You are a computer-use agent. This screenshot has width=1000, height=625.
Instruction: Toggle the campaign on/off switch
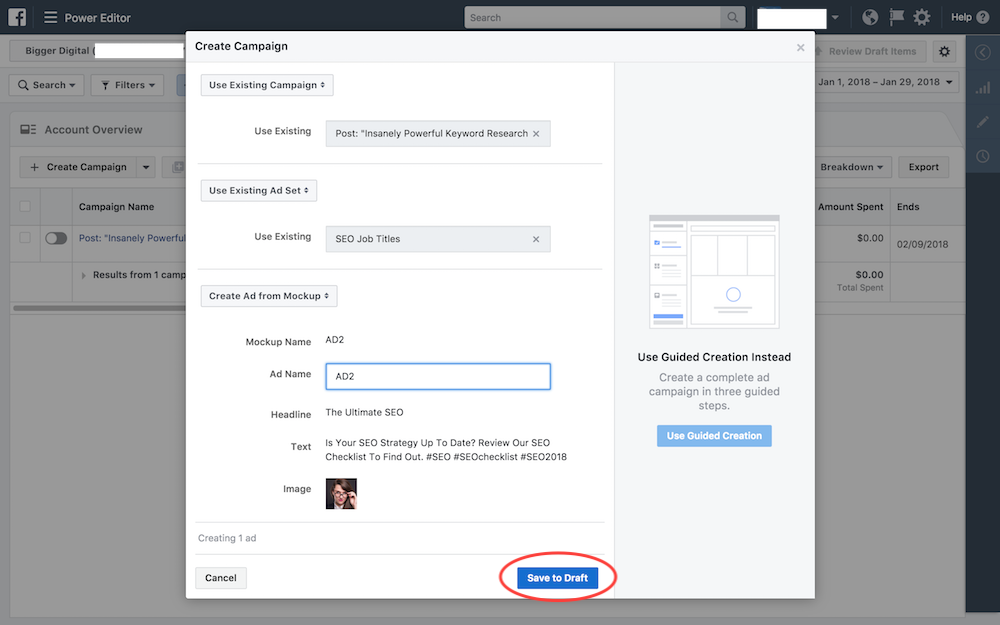pyautogui.click(x=56, y=238)
